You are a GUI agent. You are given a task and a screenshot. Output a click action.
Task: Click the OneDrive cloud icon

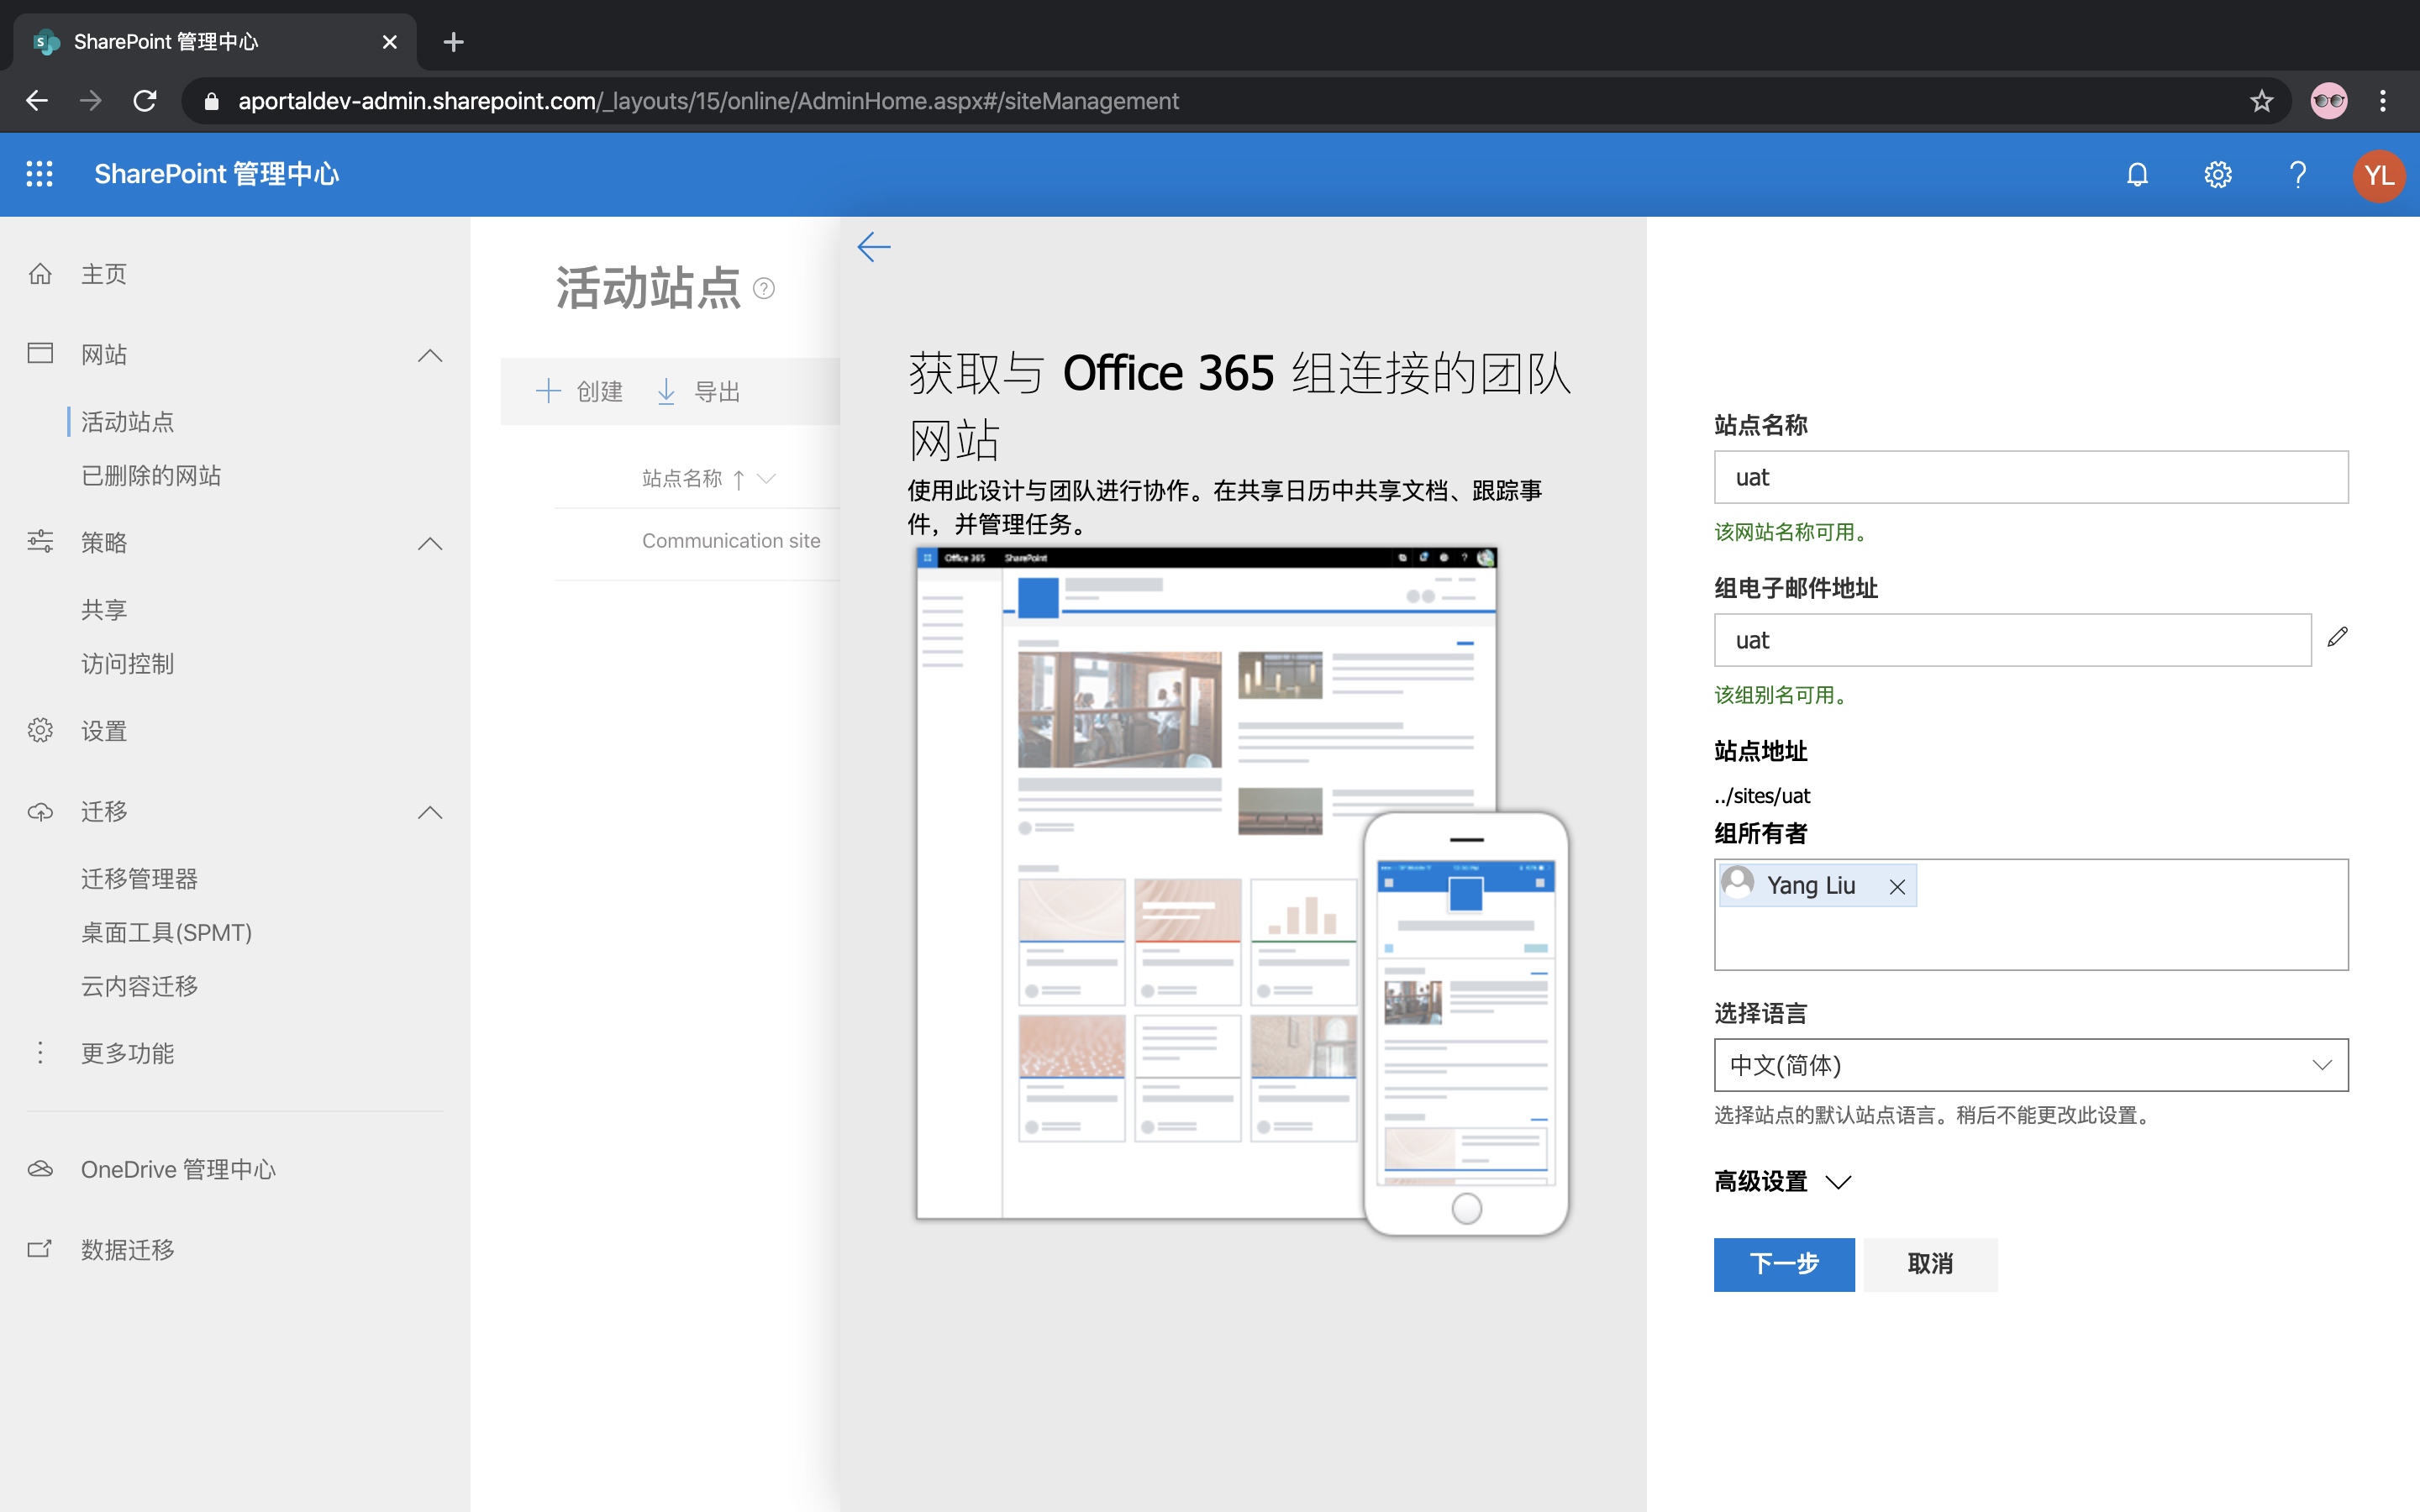click(x=40, y=1169)
